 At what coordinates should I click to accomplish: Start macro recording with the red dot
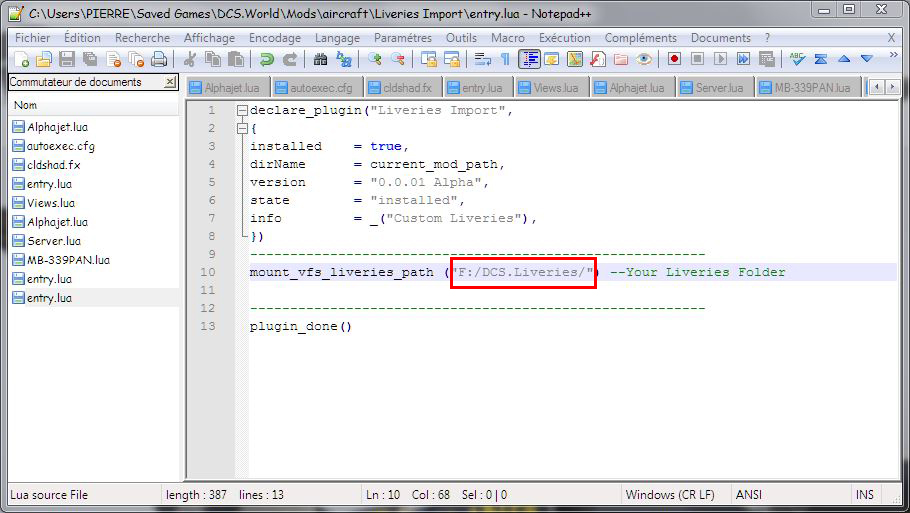point(674,59)
